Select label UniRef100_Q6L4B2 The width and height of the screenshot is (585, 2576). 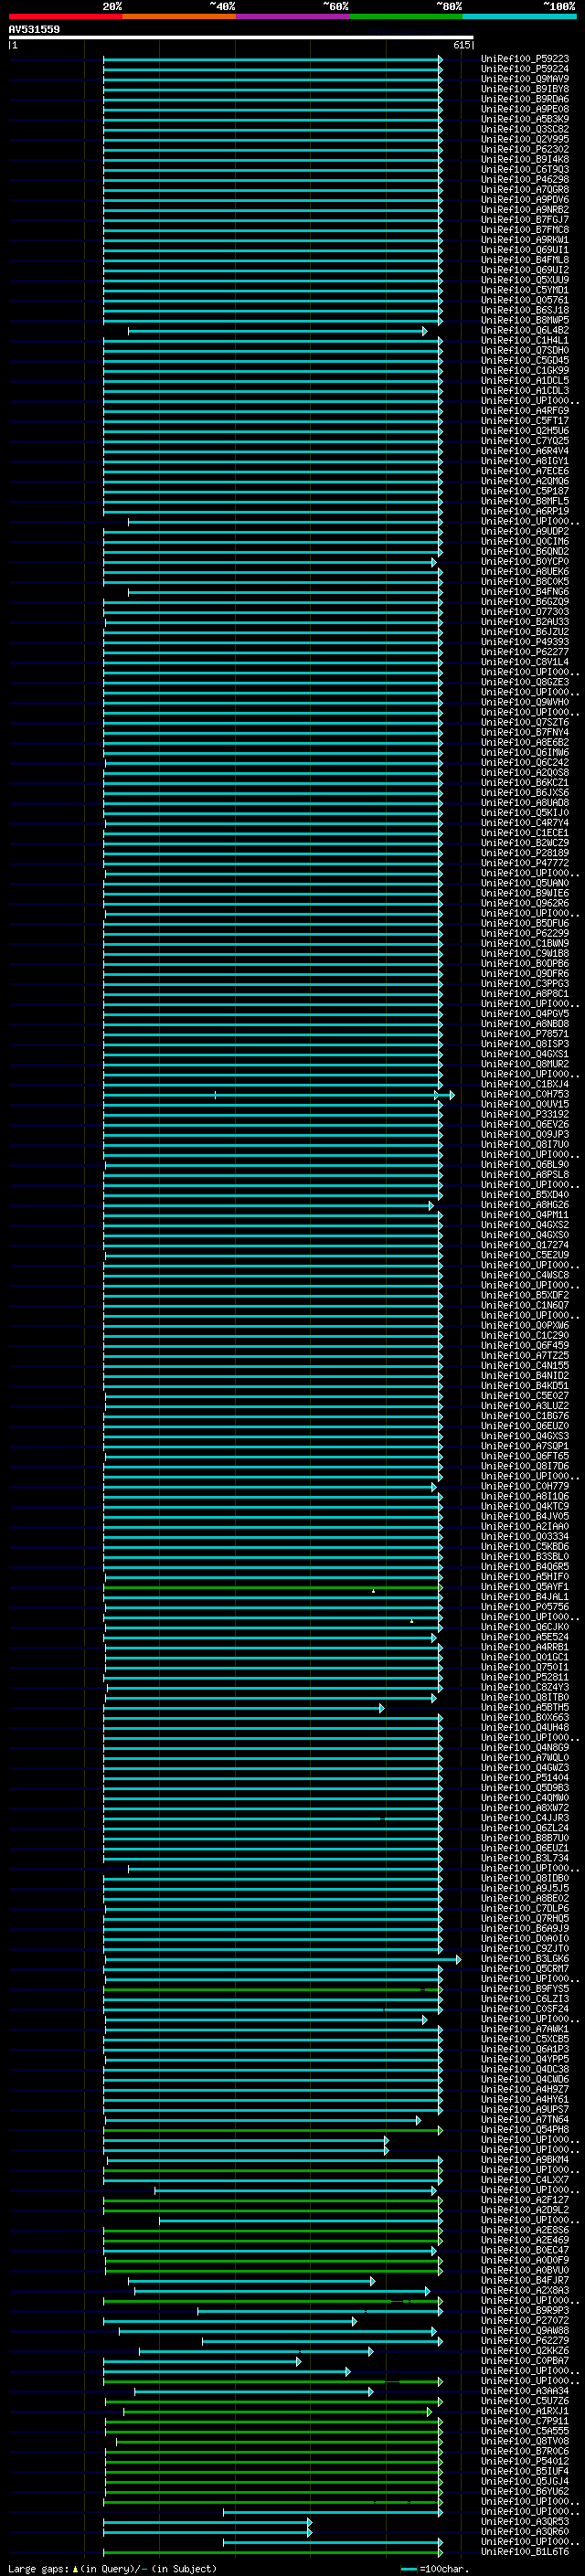tap(525, 330)
